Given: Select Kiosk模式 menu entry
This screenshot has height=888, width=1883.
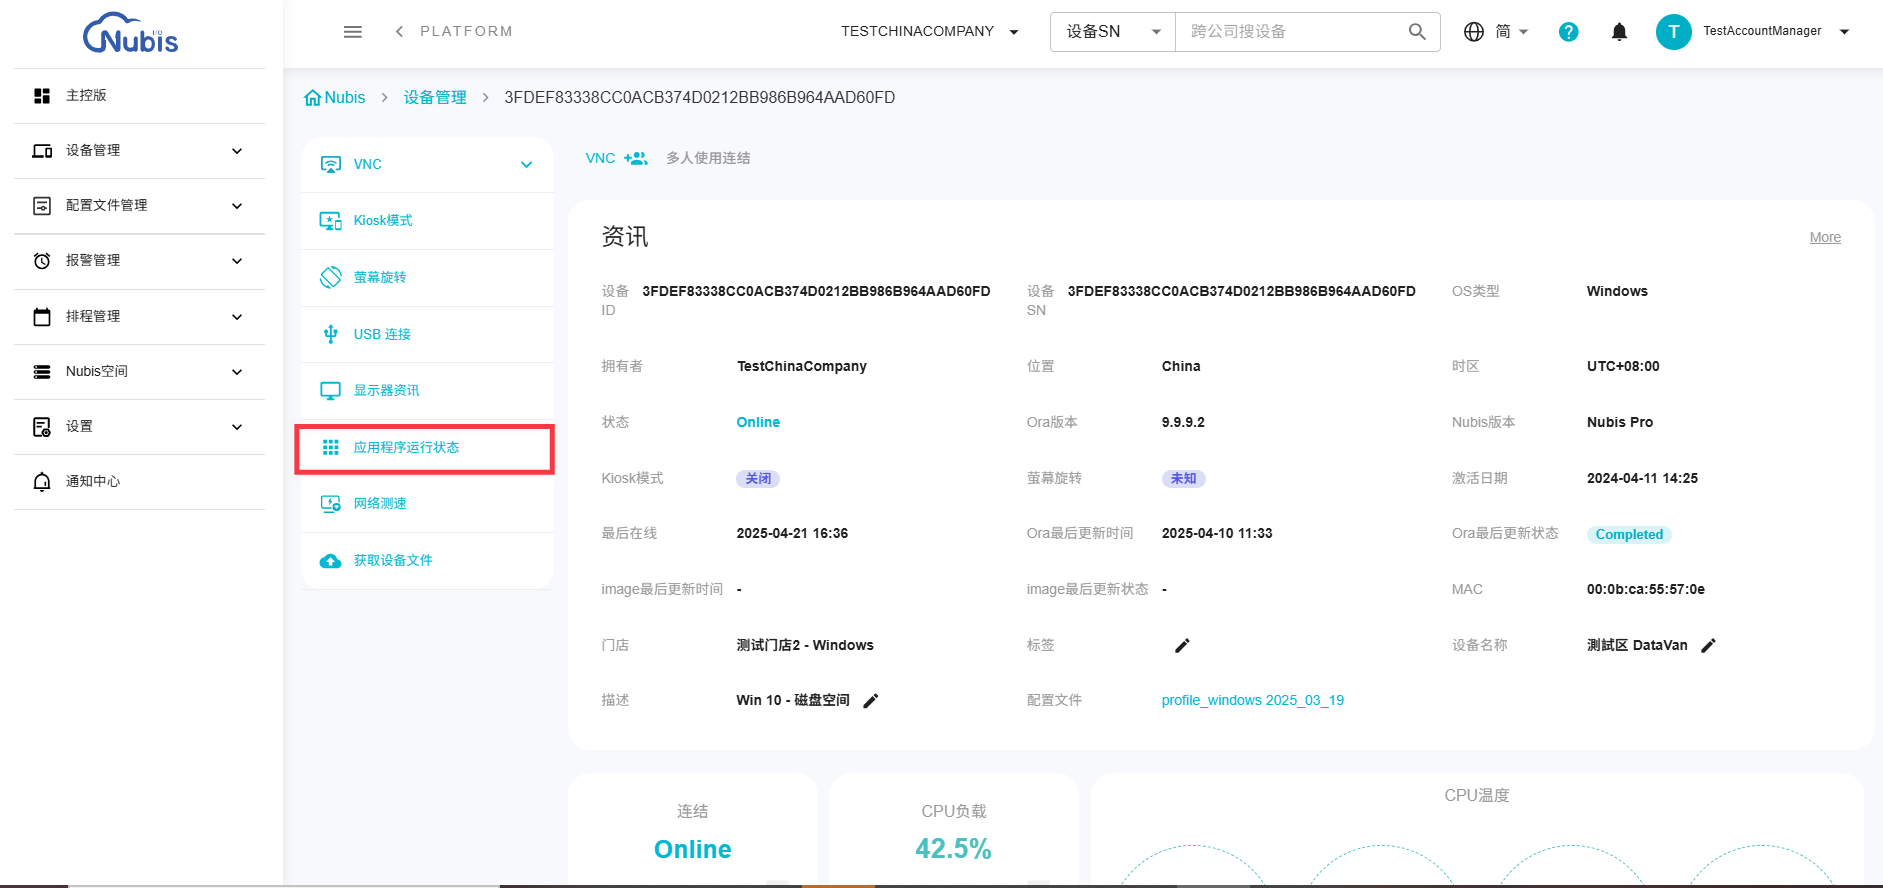Looking at the screenshot, I should (x=427, y=221).
